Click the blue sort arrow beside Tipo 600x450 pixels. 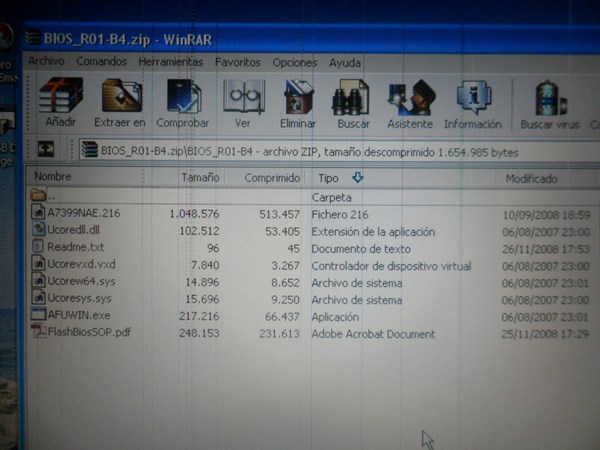[358, 177]
